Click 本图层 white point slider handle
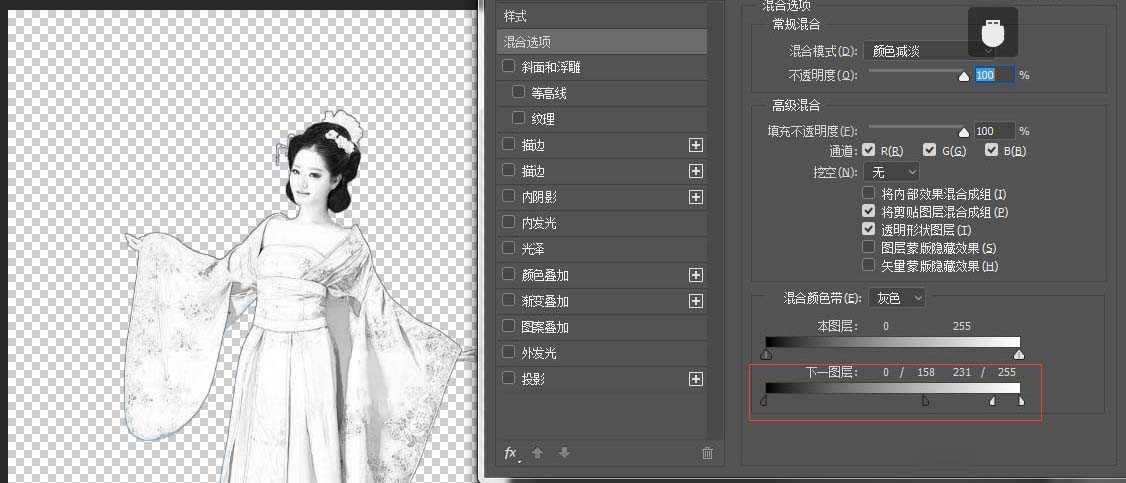The height and width of the screenshot is (483, 1126). [x=1019, y=354]
